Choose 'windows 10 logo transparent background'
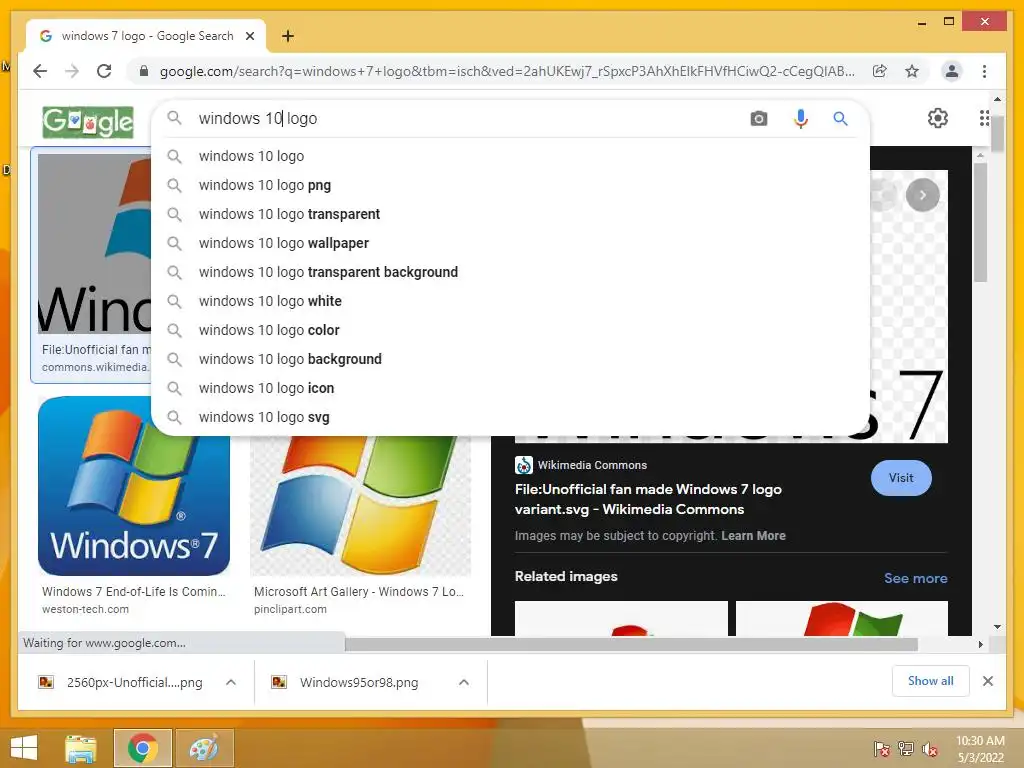1024x768 pixels. tap(510, 272)
